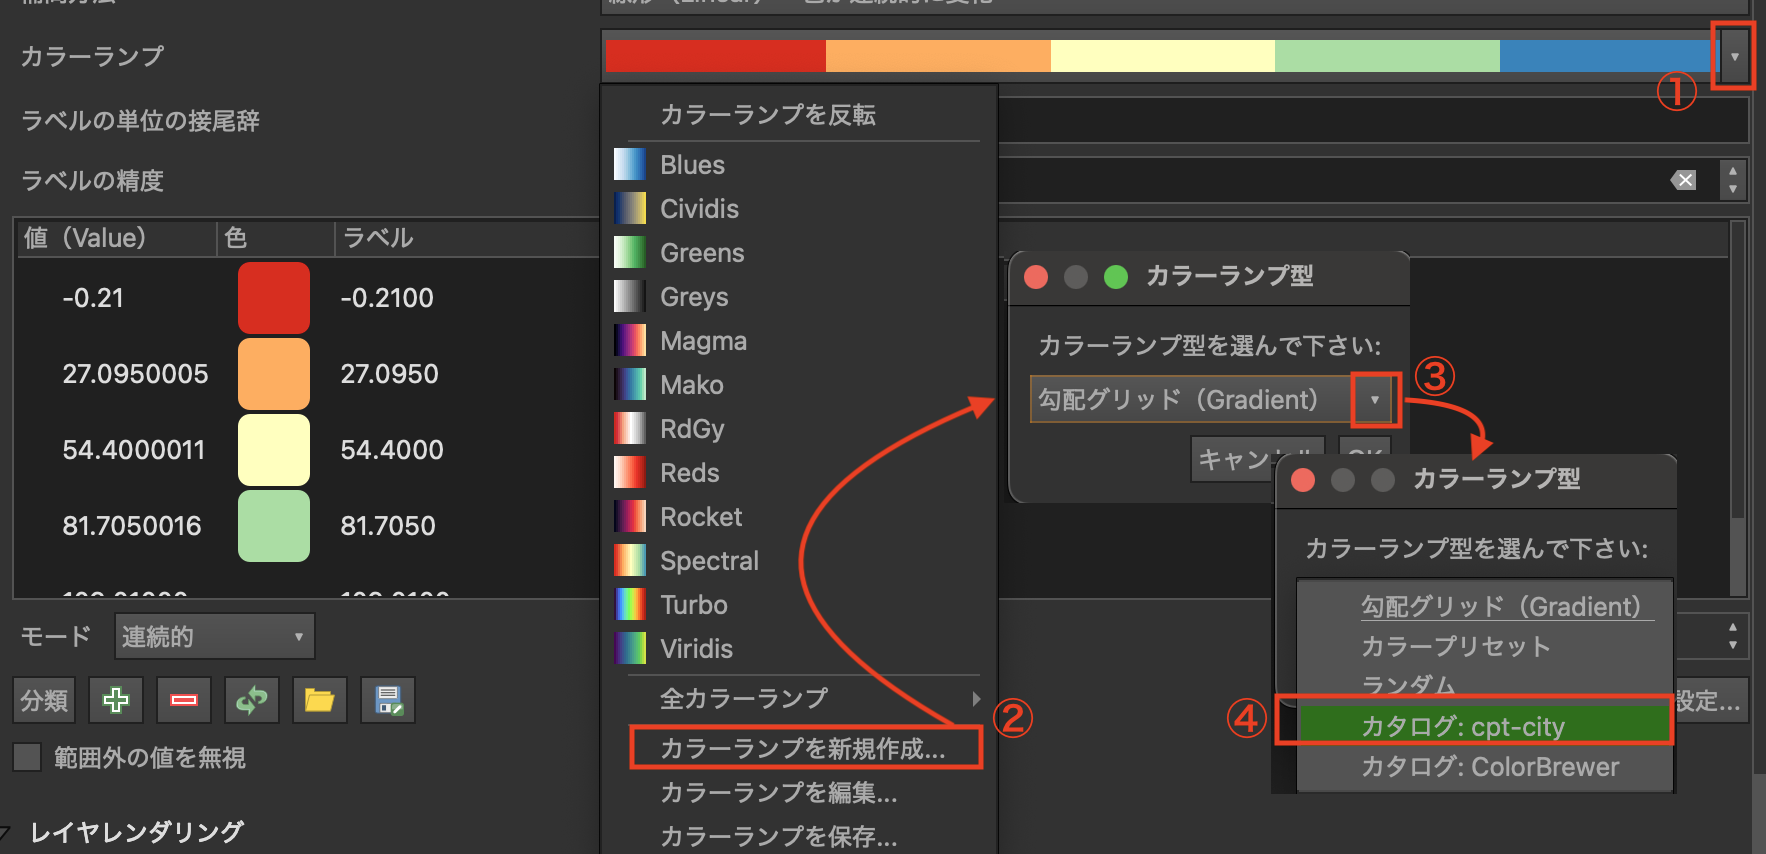Click the 27.0950005 value cell
Screen dimensions: 1766x854
pyautogui.click(x=135, y=374)
